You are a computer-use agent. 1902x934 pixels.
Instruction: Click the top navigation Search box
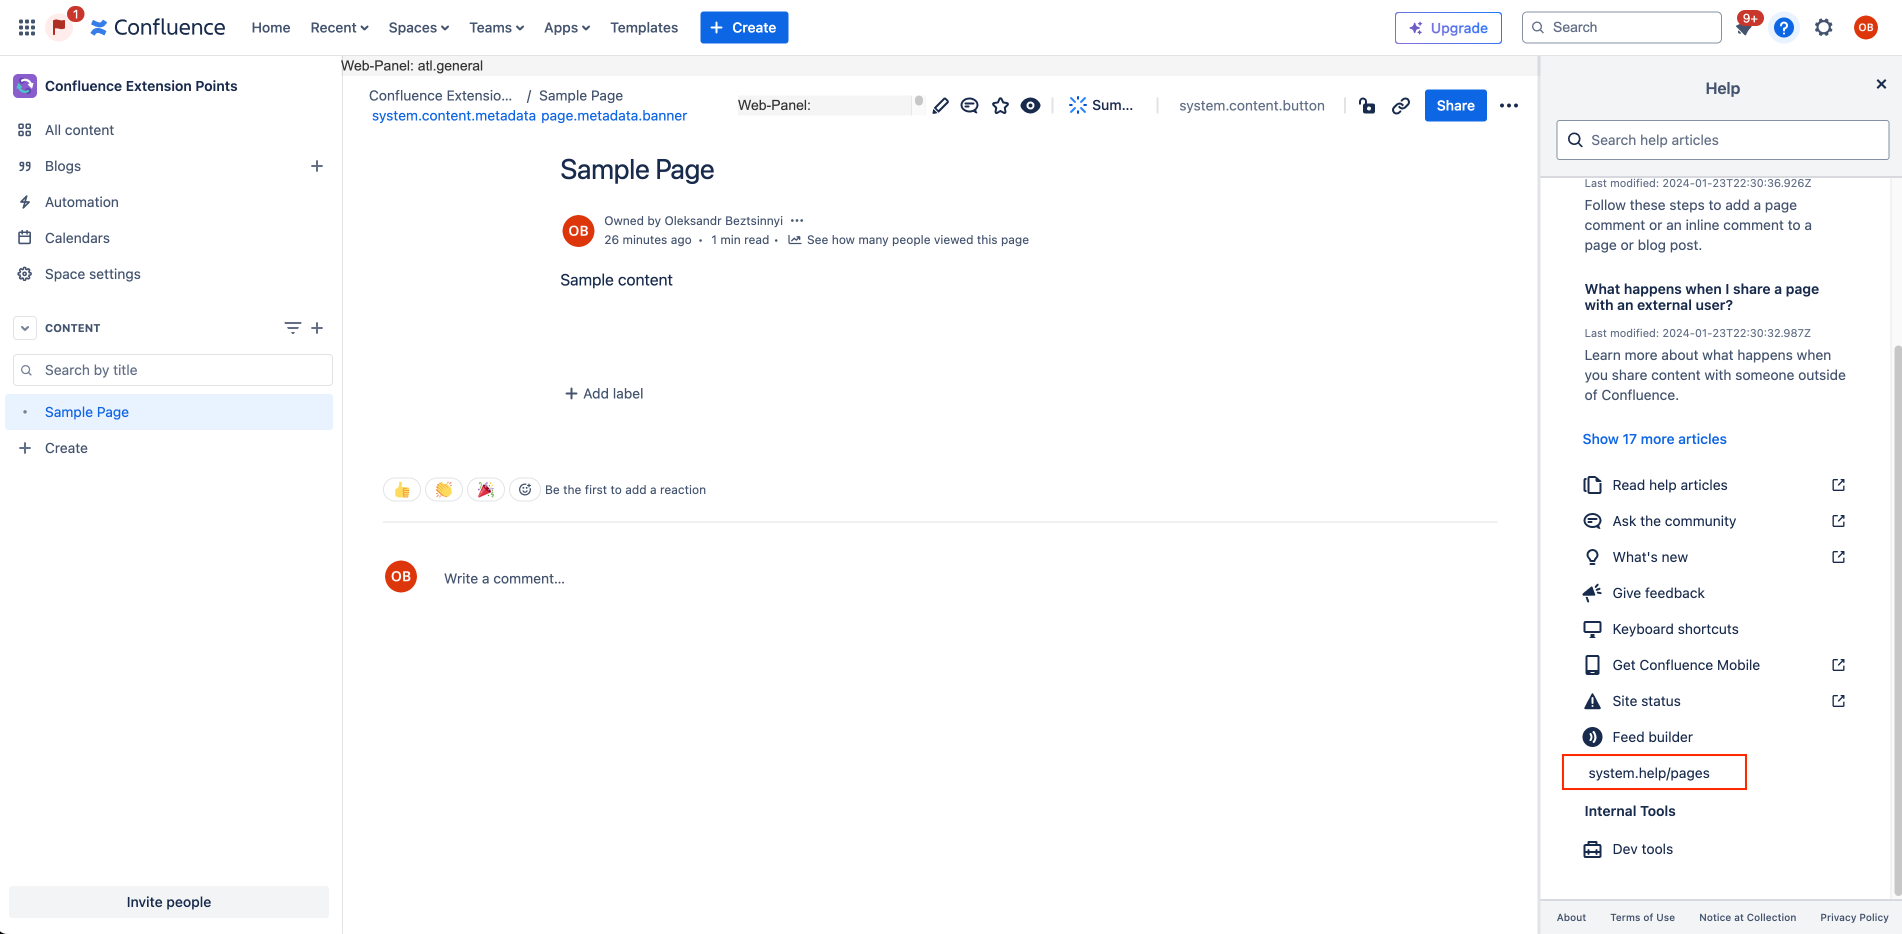(x=1621, y=27)
